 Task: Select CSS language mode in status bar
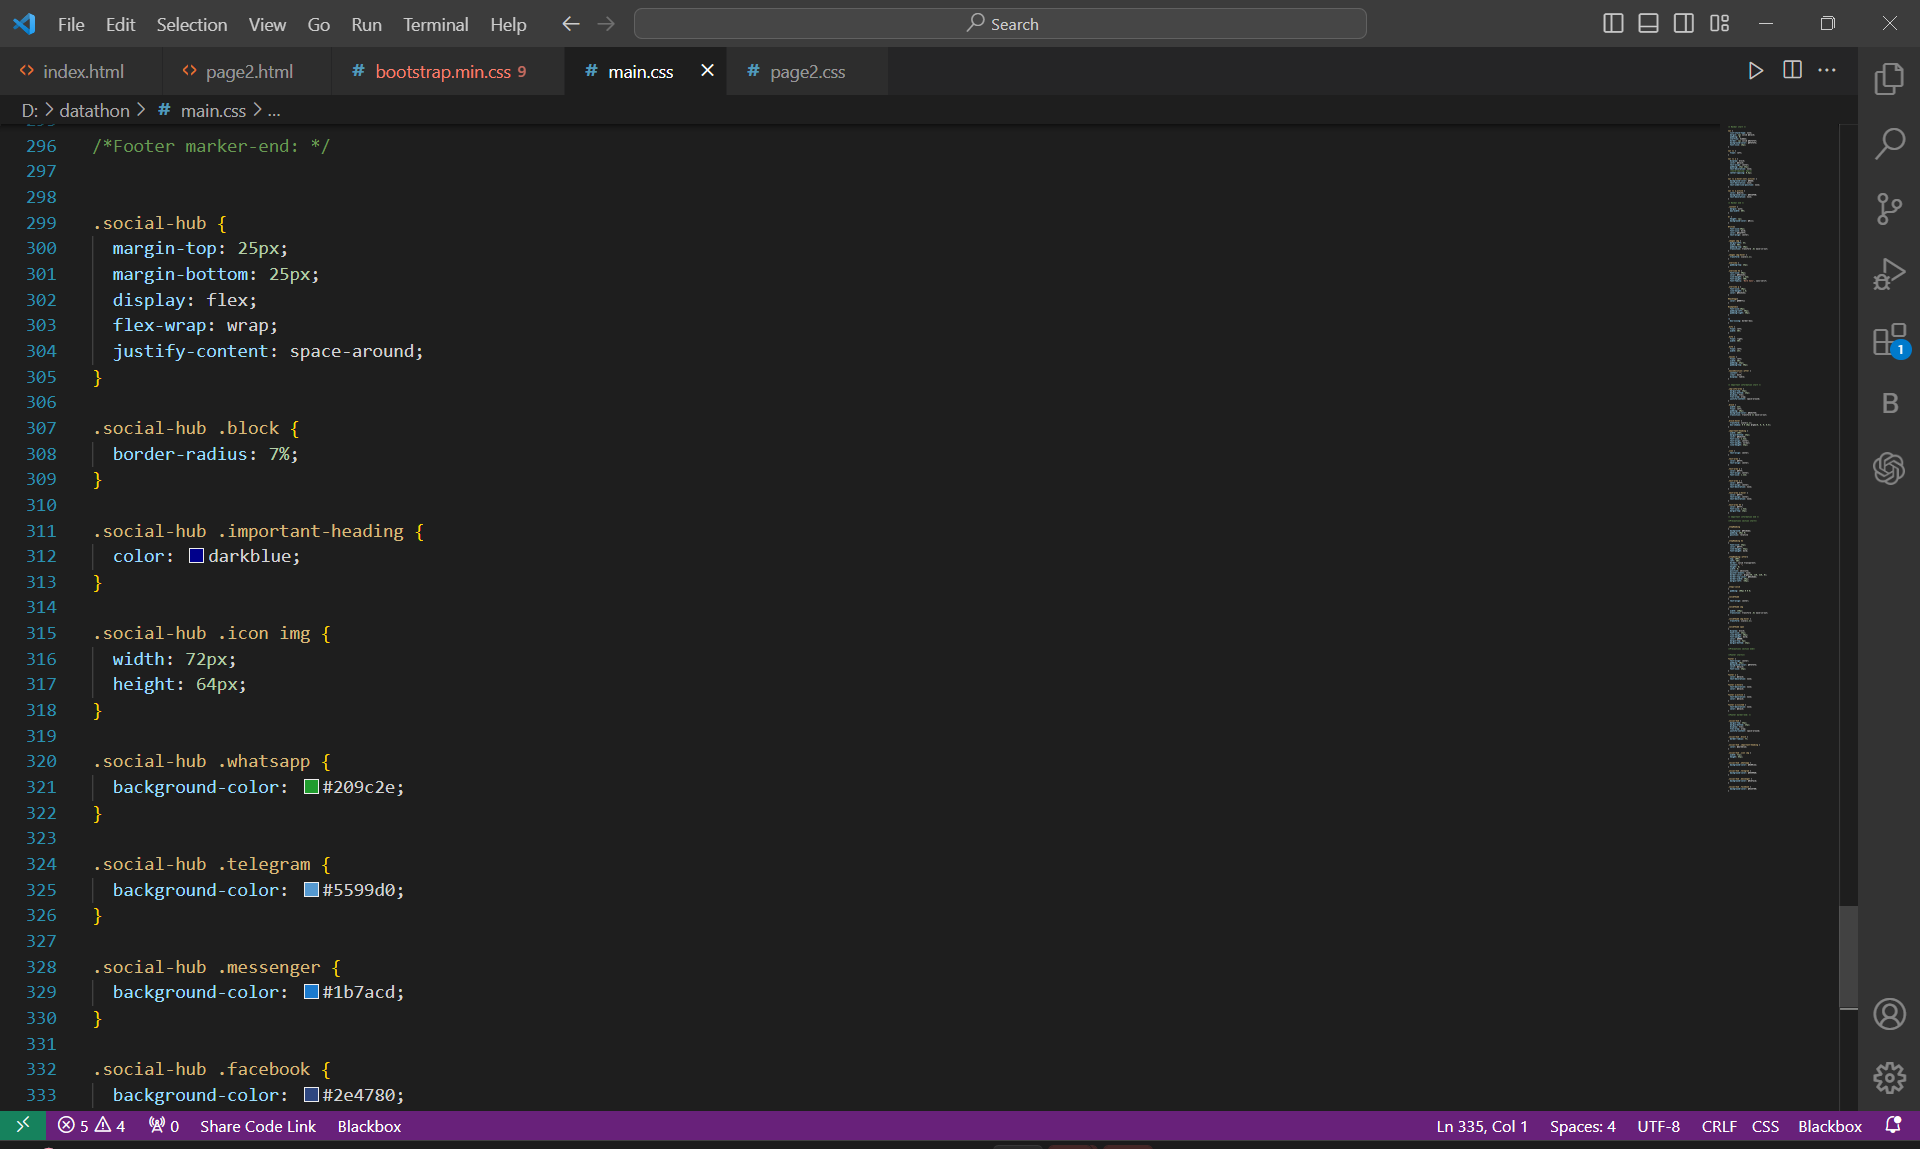(x=1765, y=1126)
